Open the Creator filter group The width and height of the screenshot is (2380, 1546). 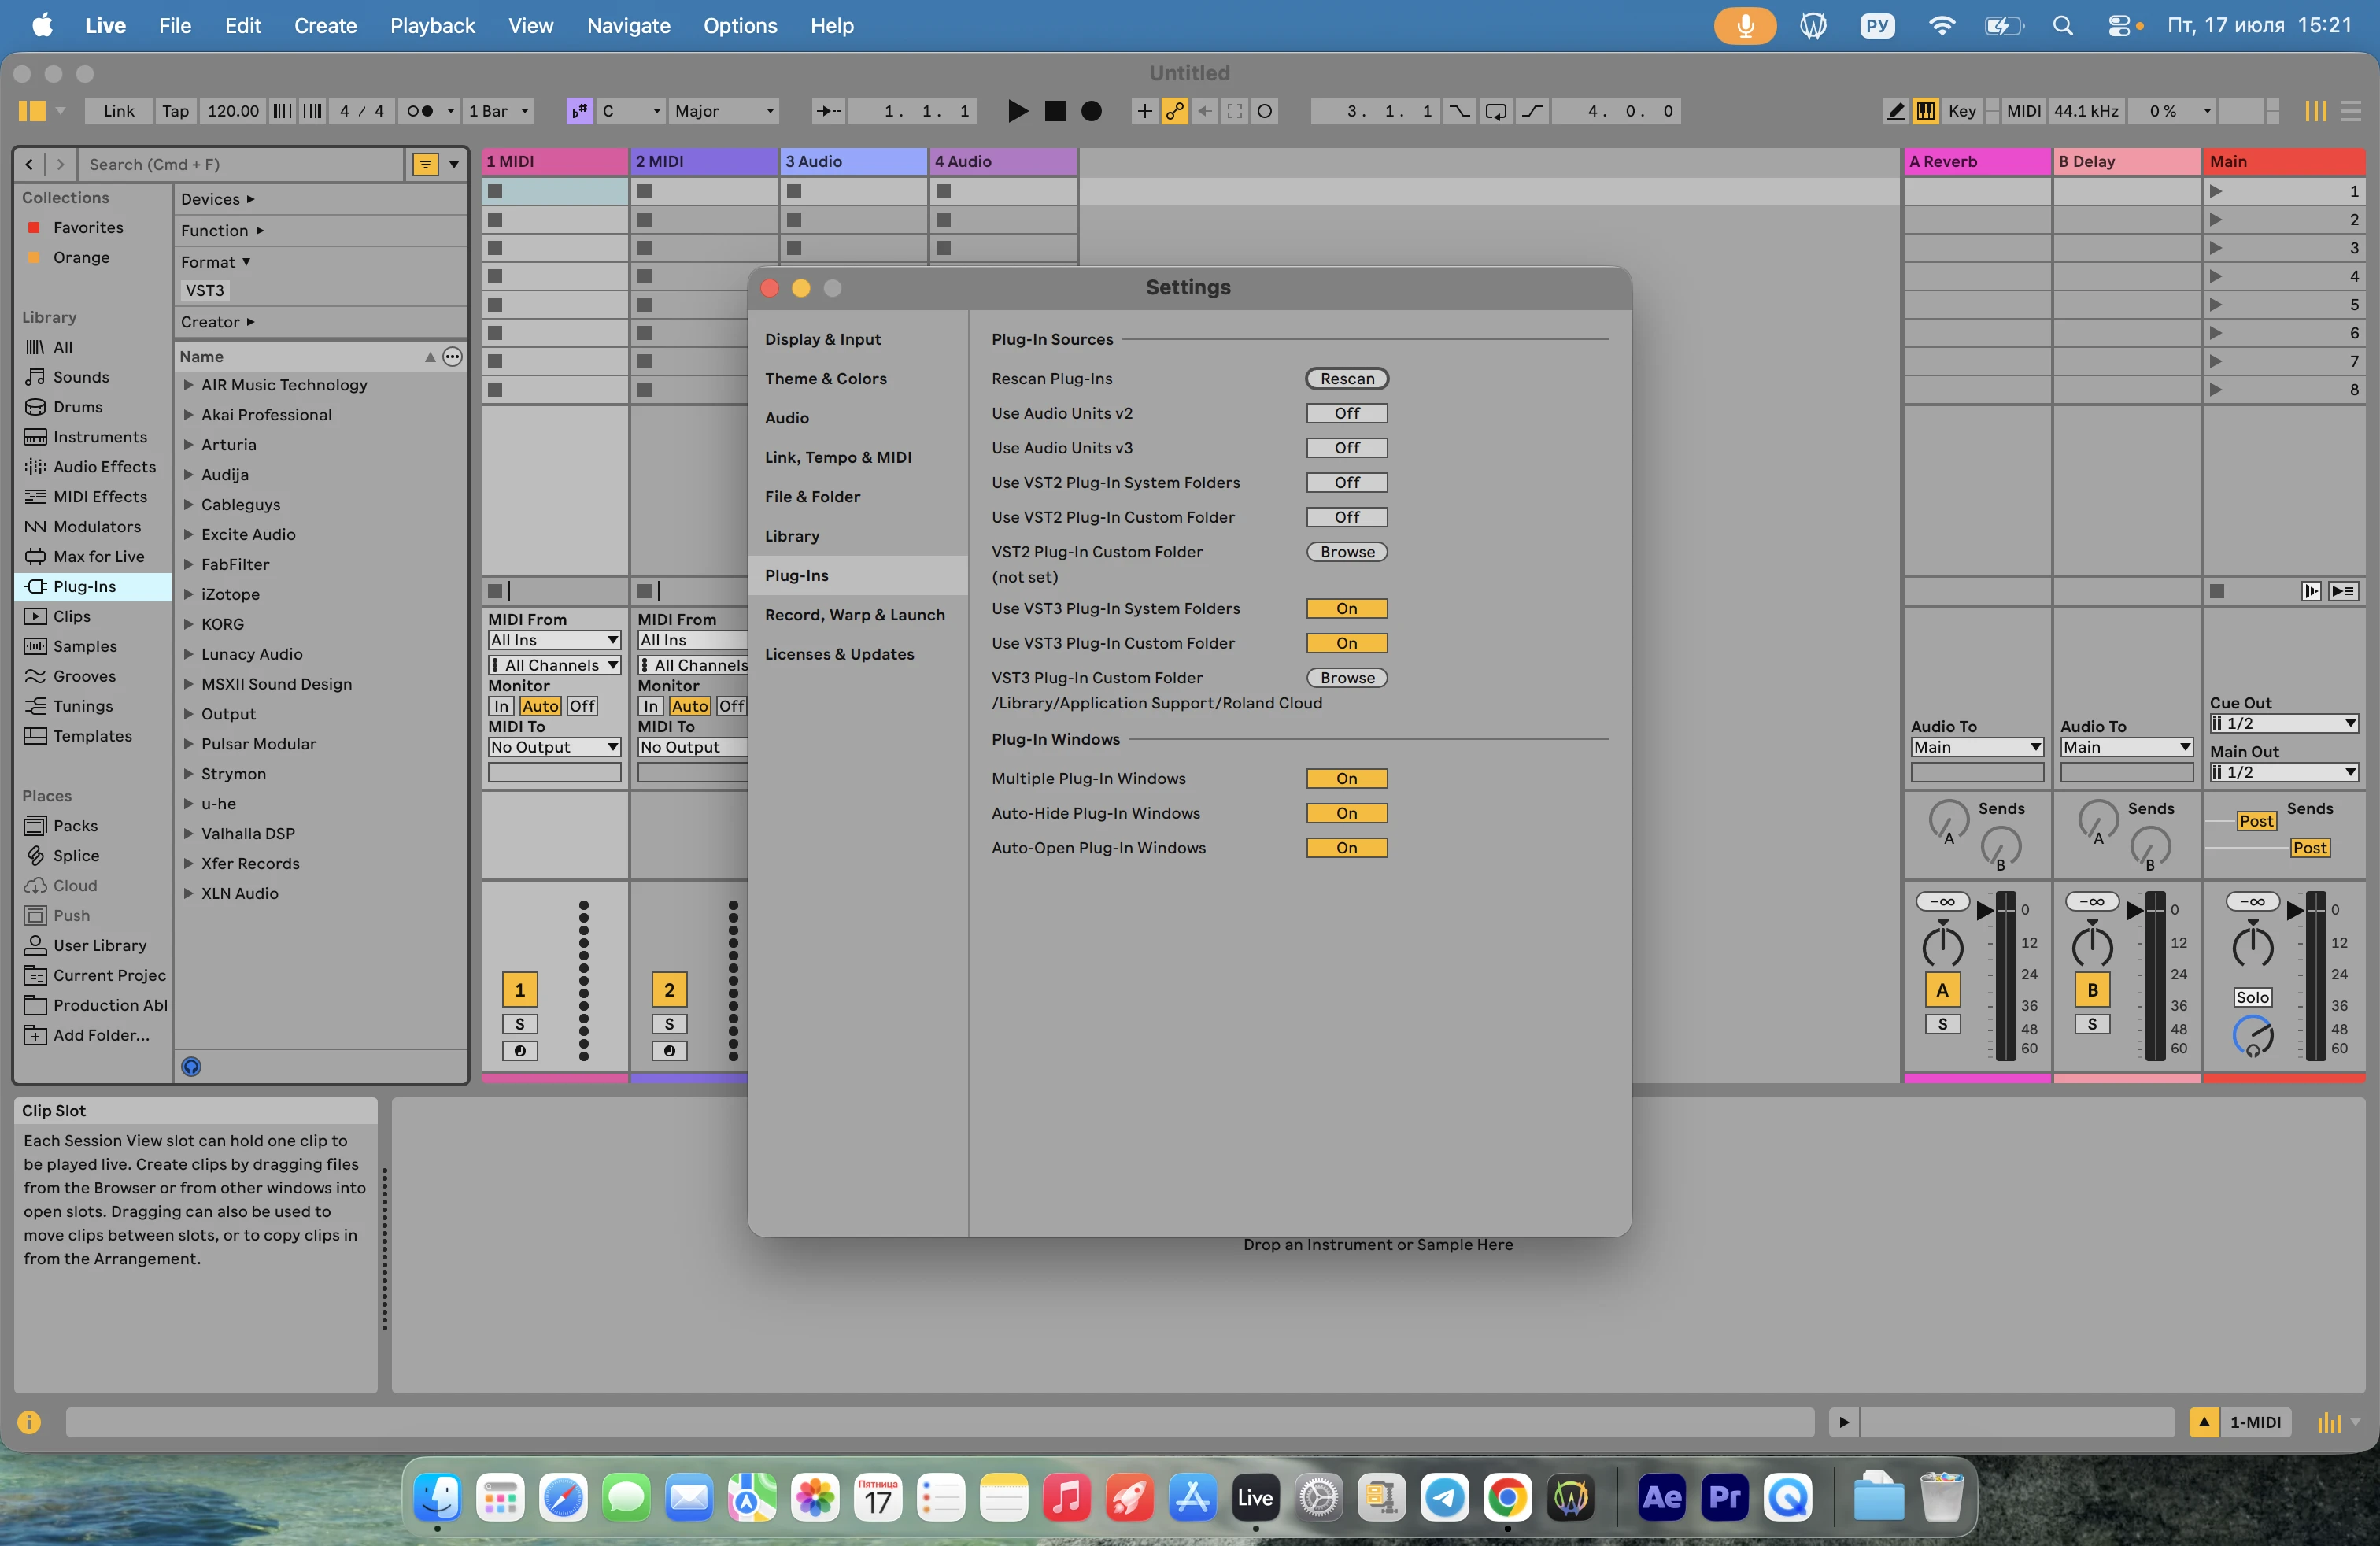[x=218, y=322]
